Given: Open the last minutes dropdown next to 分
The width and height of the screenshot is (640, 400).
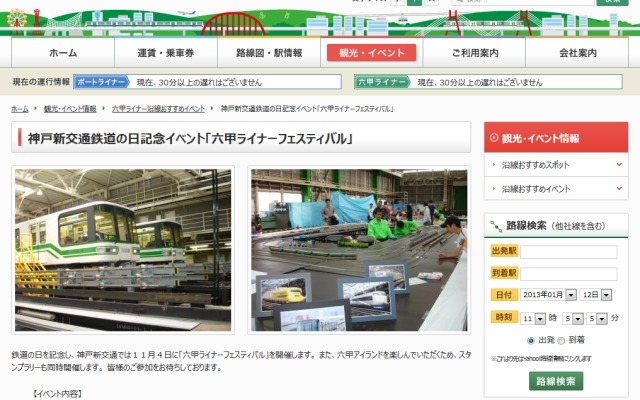Looking at the screenshot, I should pyautogui.click(x=597, y=318).
